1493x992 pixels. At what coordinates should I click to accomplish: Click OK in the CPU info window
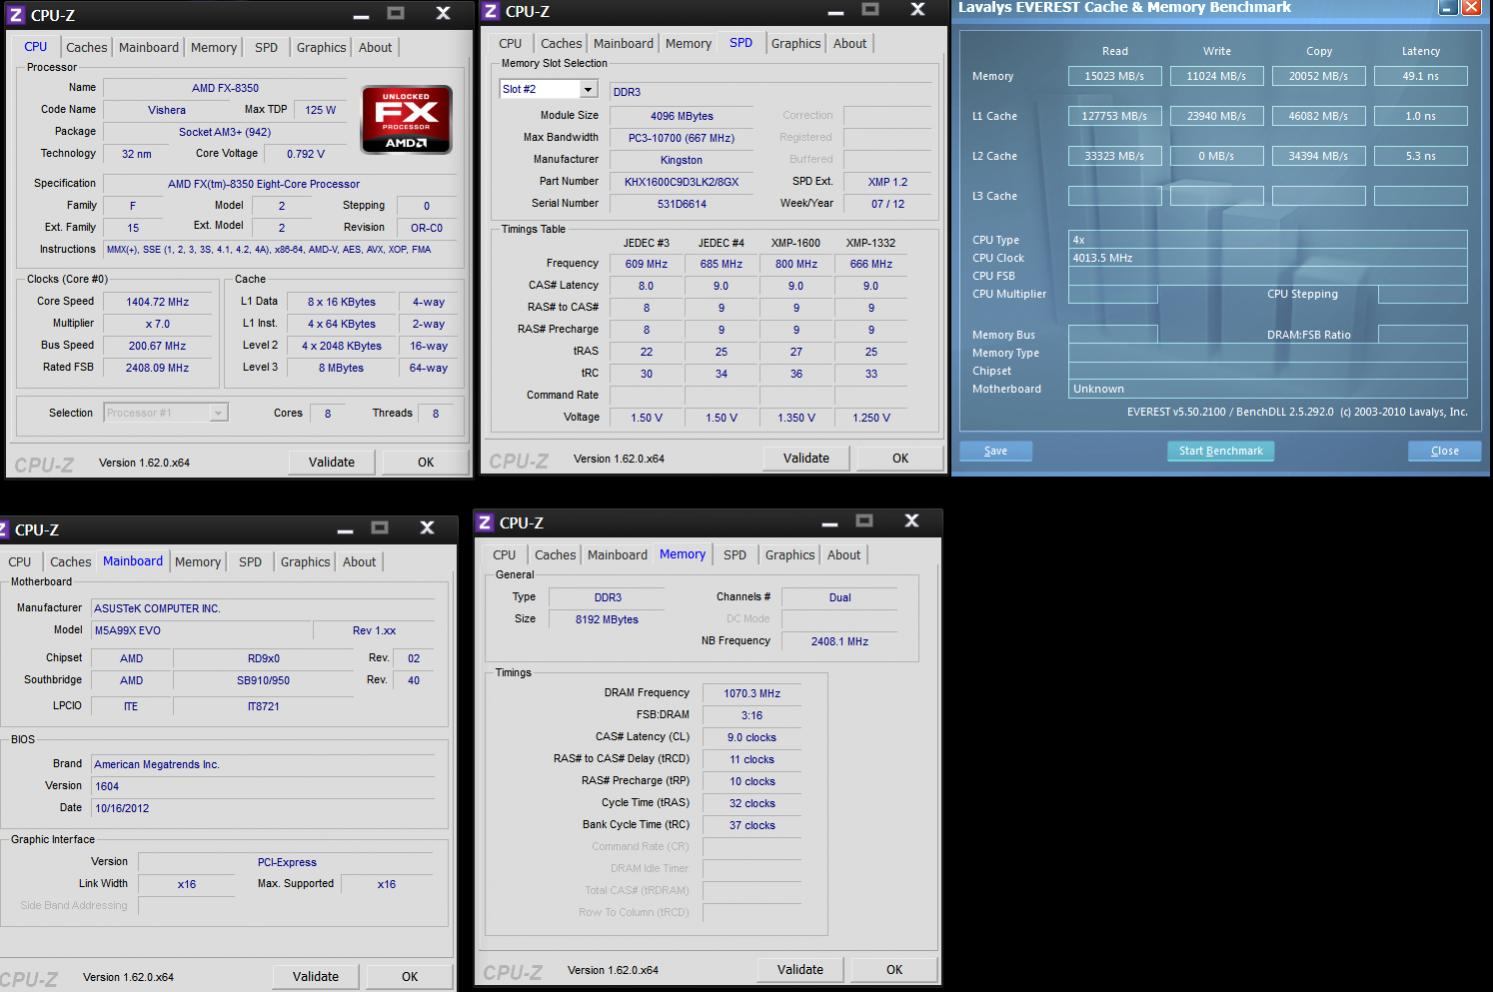[426, 462]
